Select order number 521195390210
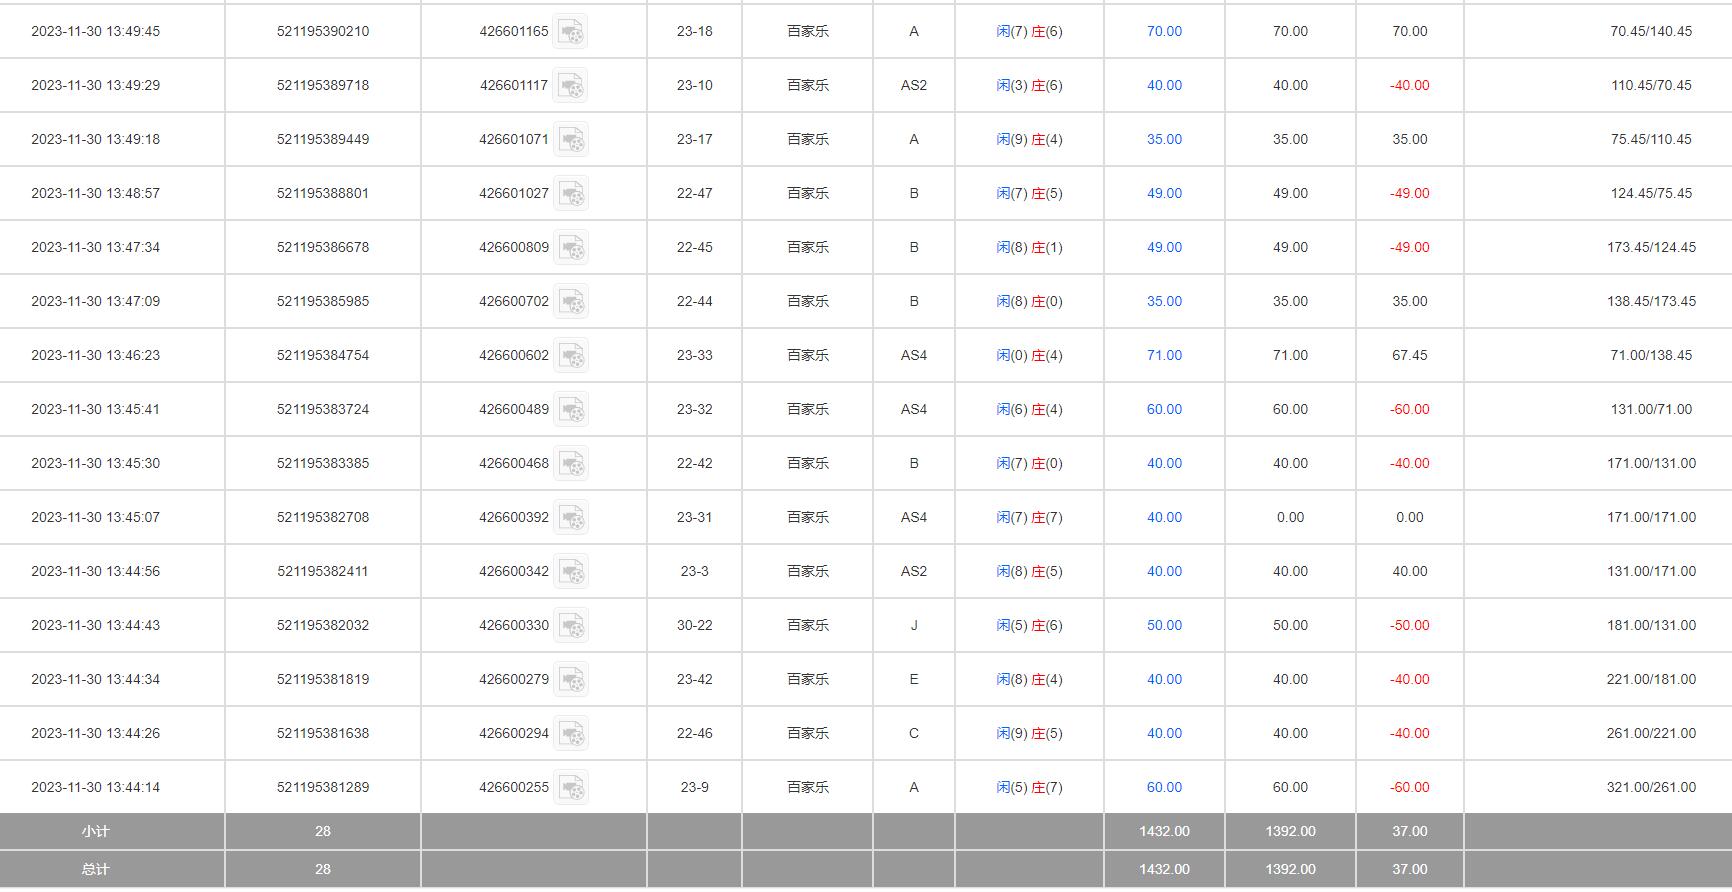1732x892 pixels. [323, 32]
